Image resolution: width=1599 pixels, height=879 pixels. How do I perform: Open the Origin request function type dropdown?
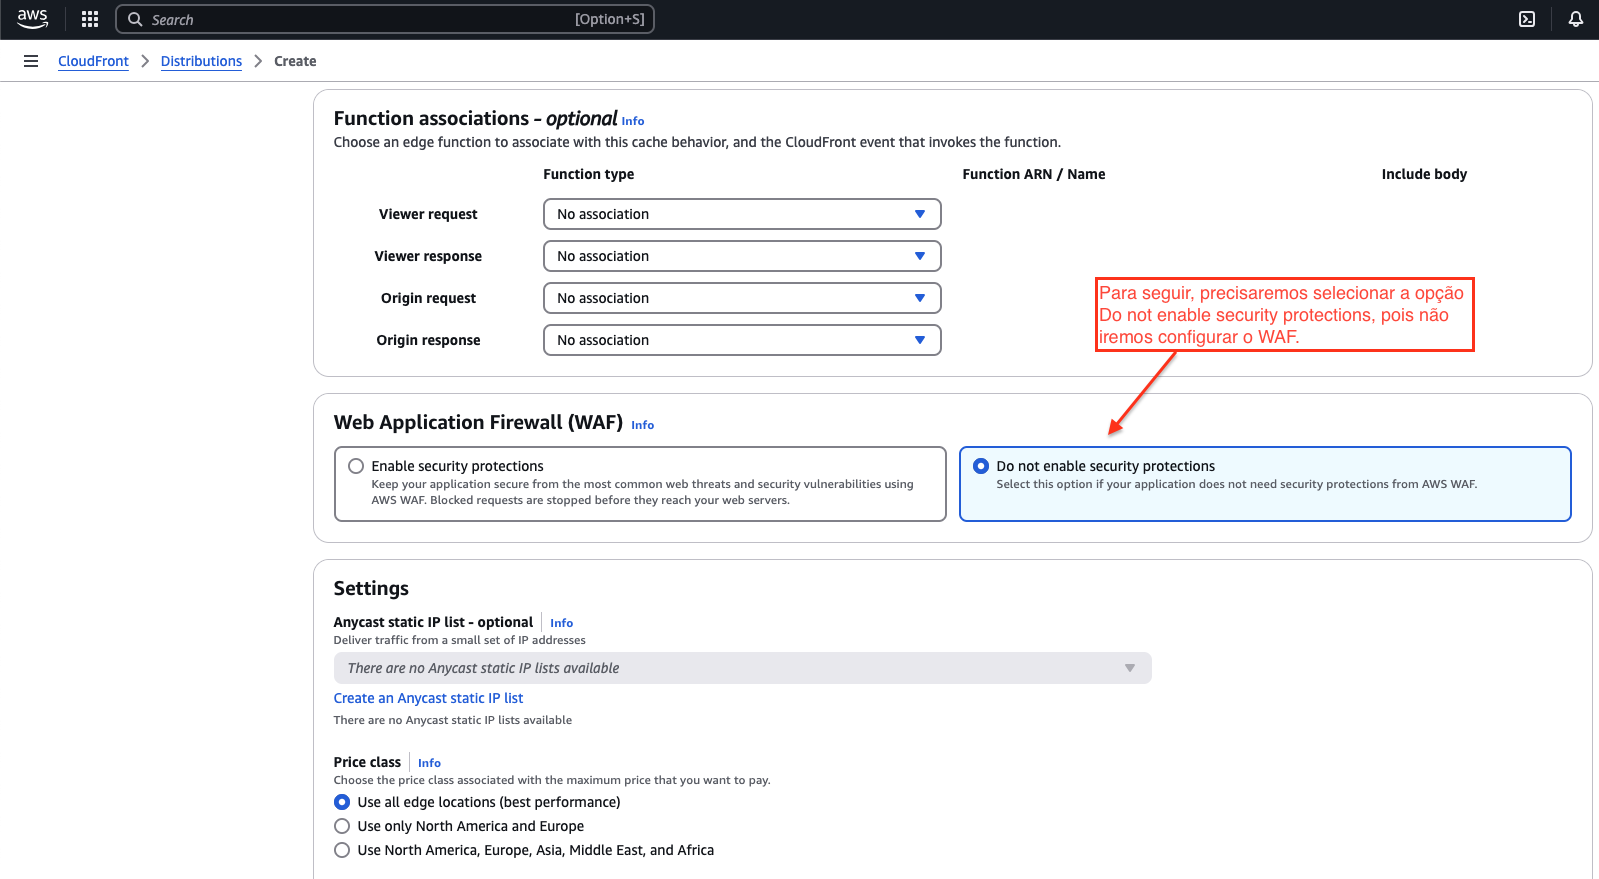[x=741, y=298]
